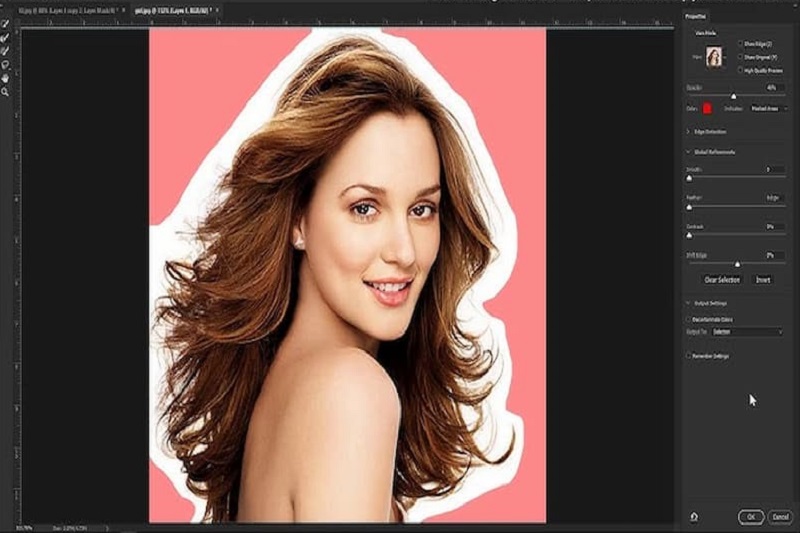Click the Smooth slider handle
Image resolution: width=800 pixels, height=533 pixels.
(689, 179)
